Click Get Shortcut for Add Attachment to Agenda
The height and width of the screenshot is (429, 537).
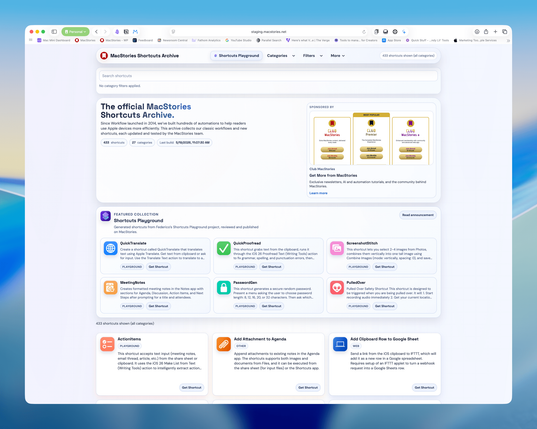tap(308, 388)
